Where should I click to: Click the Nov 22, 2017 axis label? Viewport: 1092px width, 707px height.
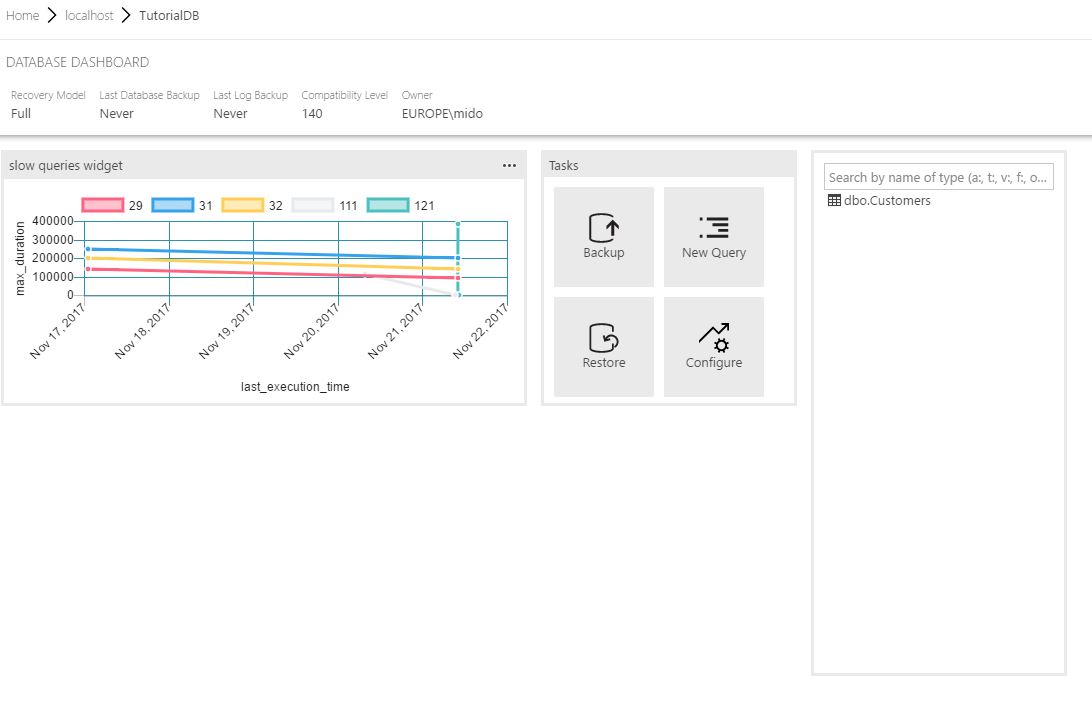(480, 332)
